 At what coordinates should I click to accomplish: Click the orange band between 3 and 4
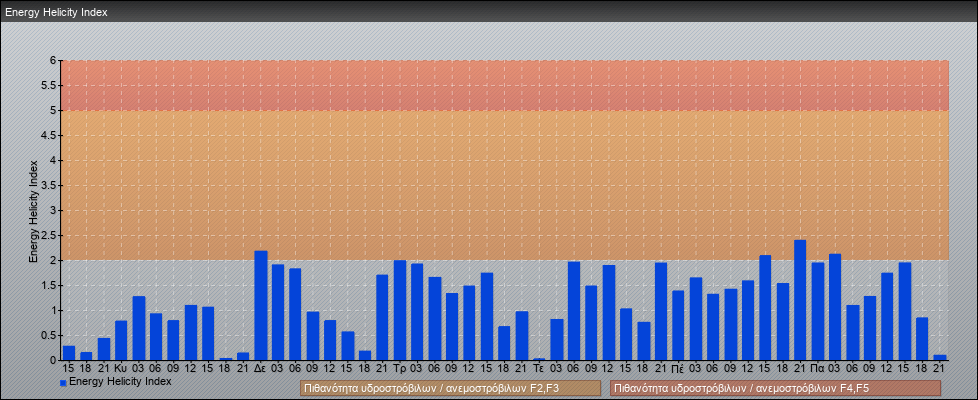500,185
